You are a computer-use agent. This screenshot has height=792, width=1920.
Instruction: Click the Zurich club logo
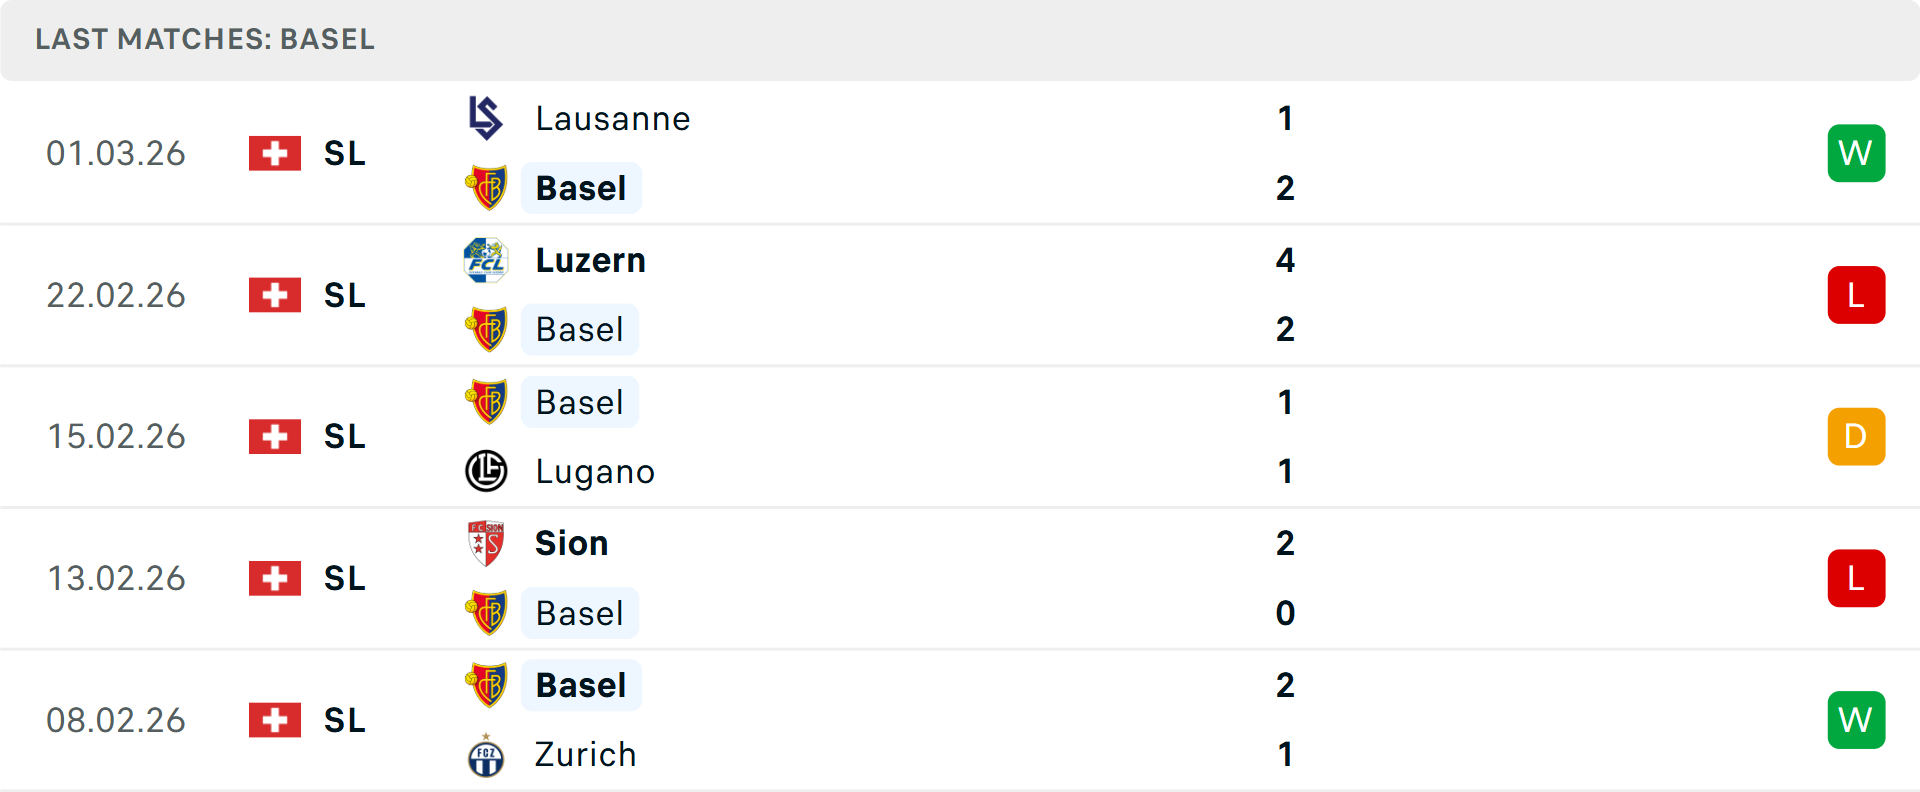pos(486,755)
